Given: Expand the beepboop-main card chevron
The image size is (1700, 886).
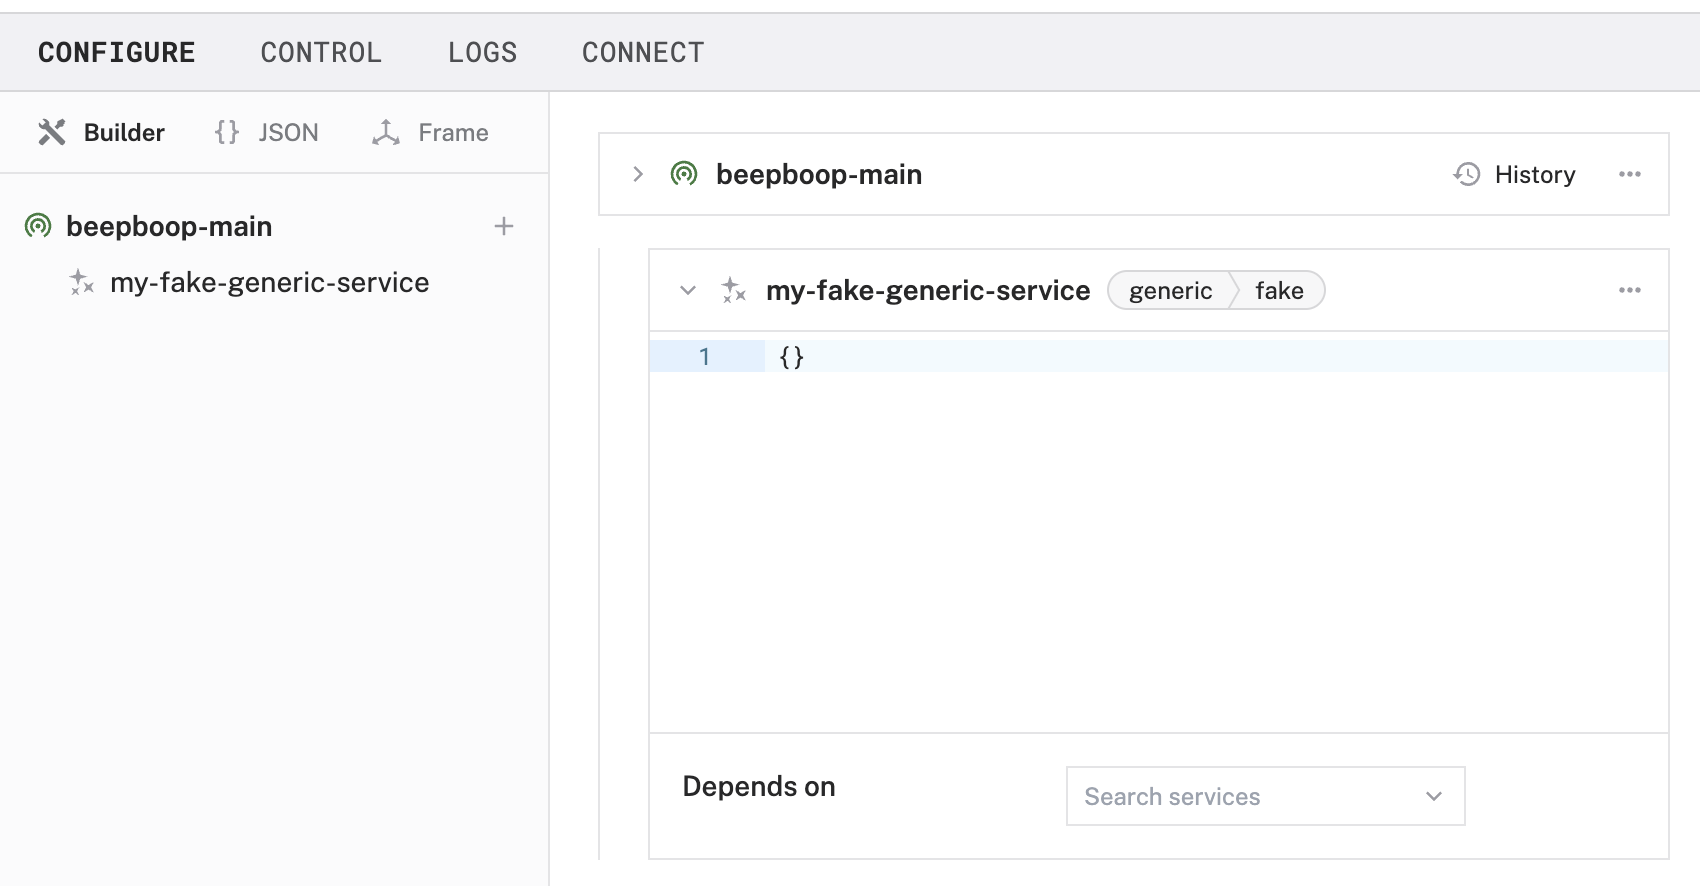Looking at the screenshot, I should click(x=638, y=174).
